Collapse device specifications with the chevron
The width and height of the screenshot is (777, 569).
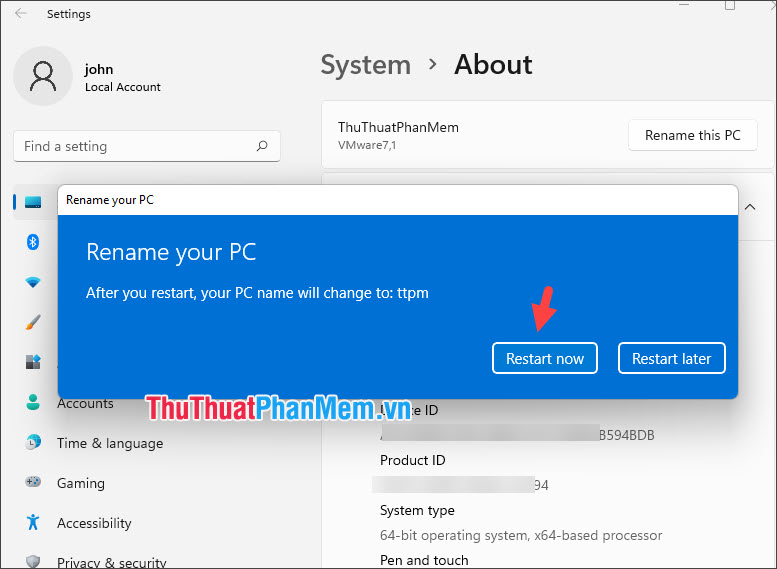750,207
